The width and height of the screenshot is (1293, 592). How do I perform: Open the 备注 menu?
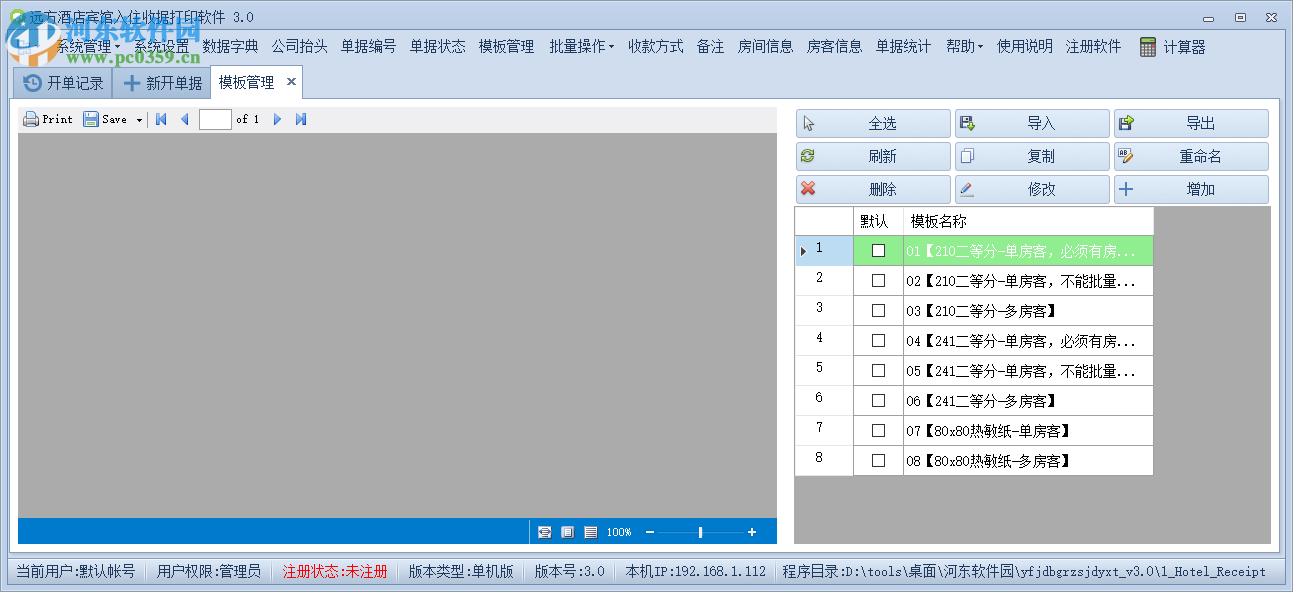(x=710, y=46)
